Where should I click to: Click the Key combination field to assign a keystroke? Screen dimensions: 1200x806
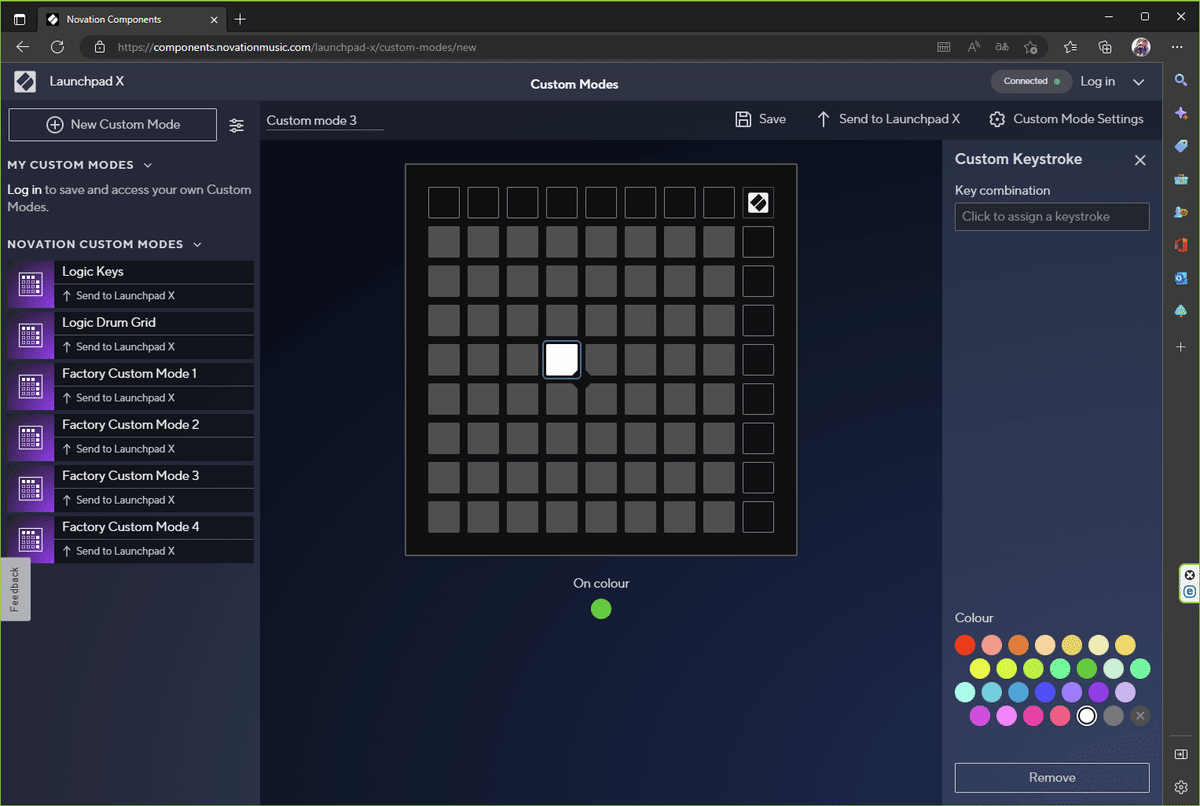coord(1052,217)
